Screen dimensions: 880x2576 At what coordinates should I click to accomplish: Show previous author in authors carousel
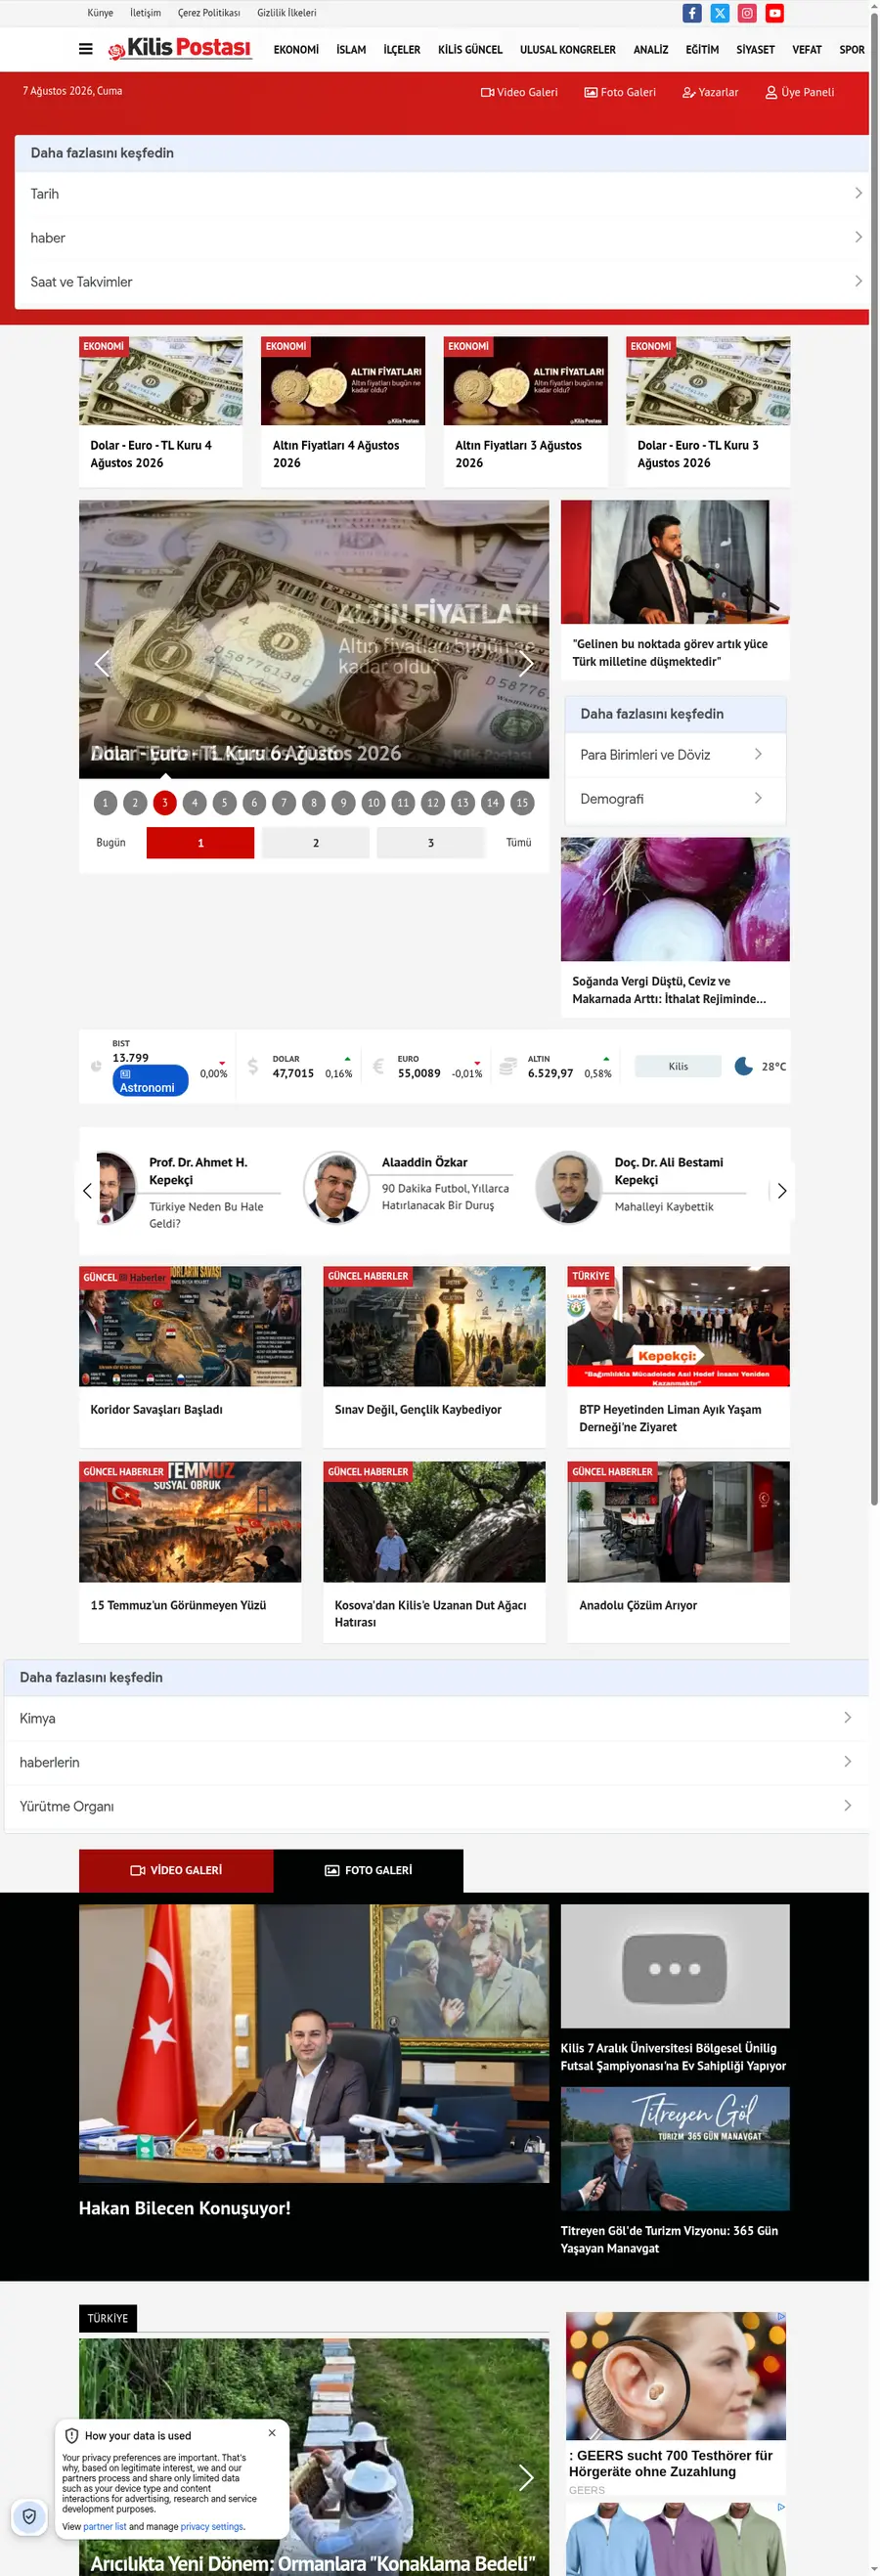pyautogui.click(x=87, y=1190)
